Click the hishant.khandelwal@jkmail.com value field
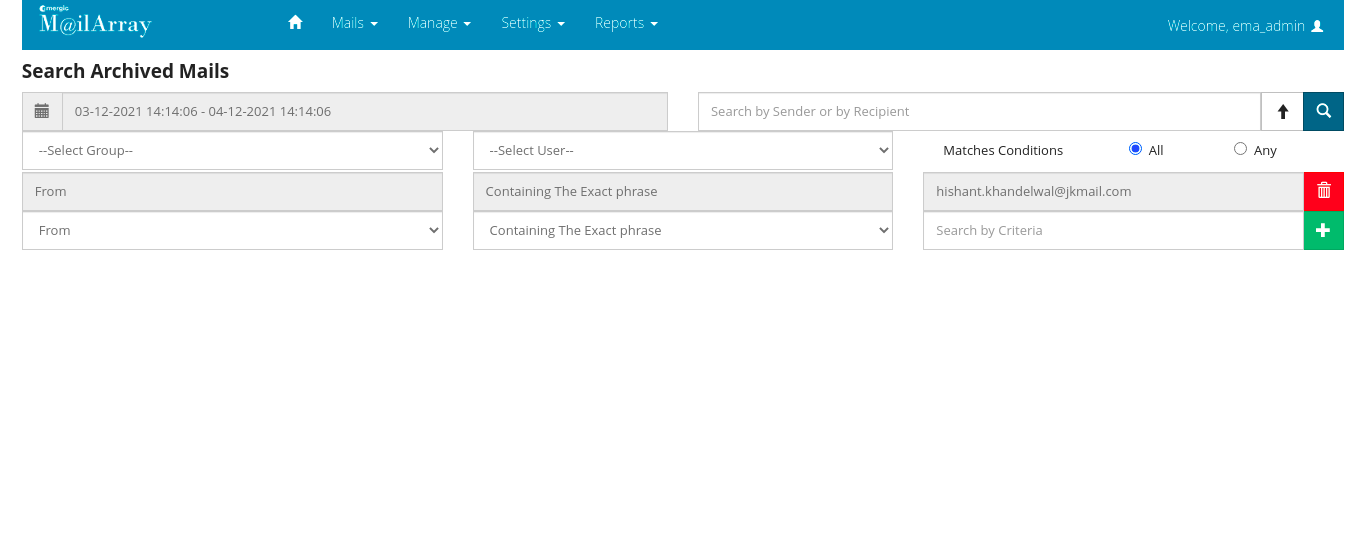 1113,191
